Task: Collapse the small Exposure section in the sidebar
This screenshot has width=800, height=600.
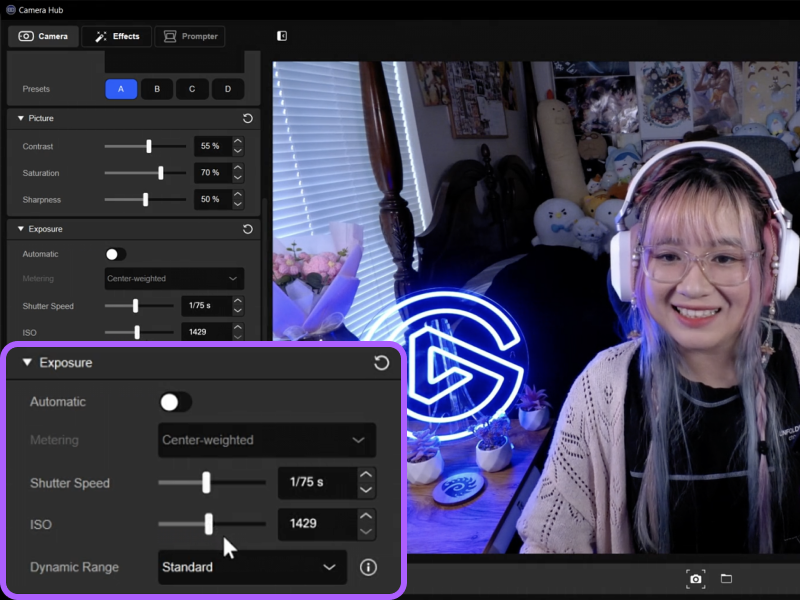Action: coord(20,229)
